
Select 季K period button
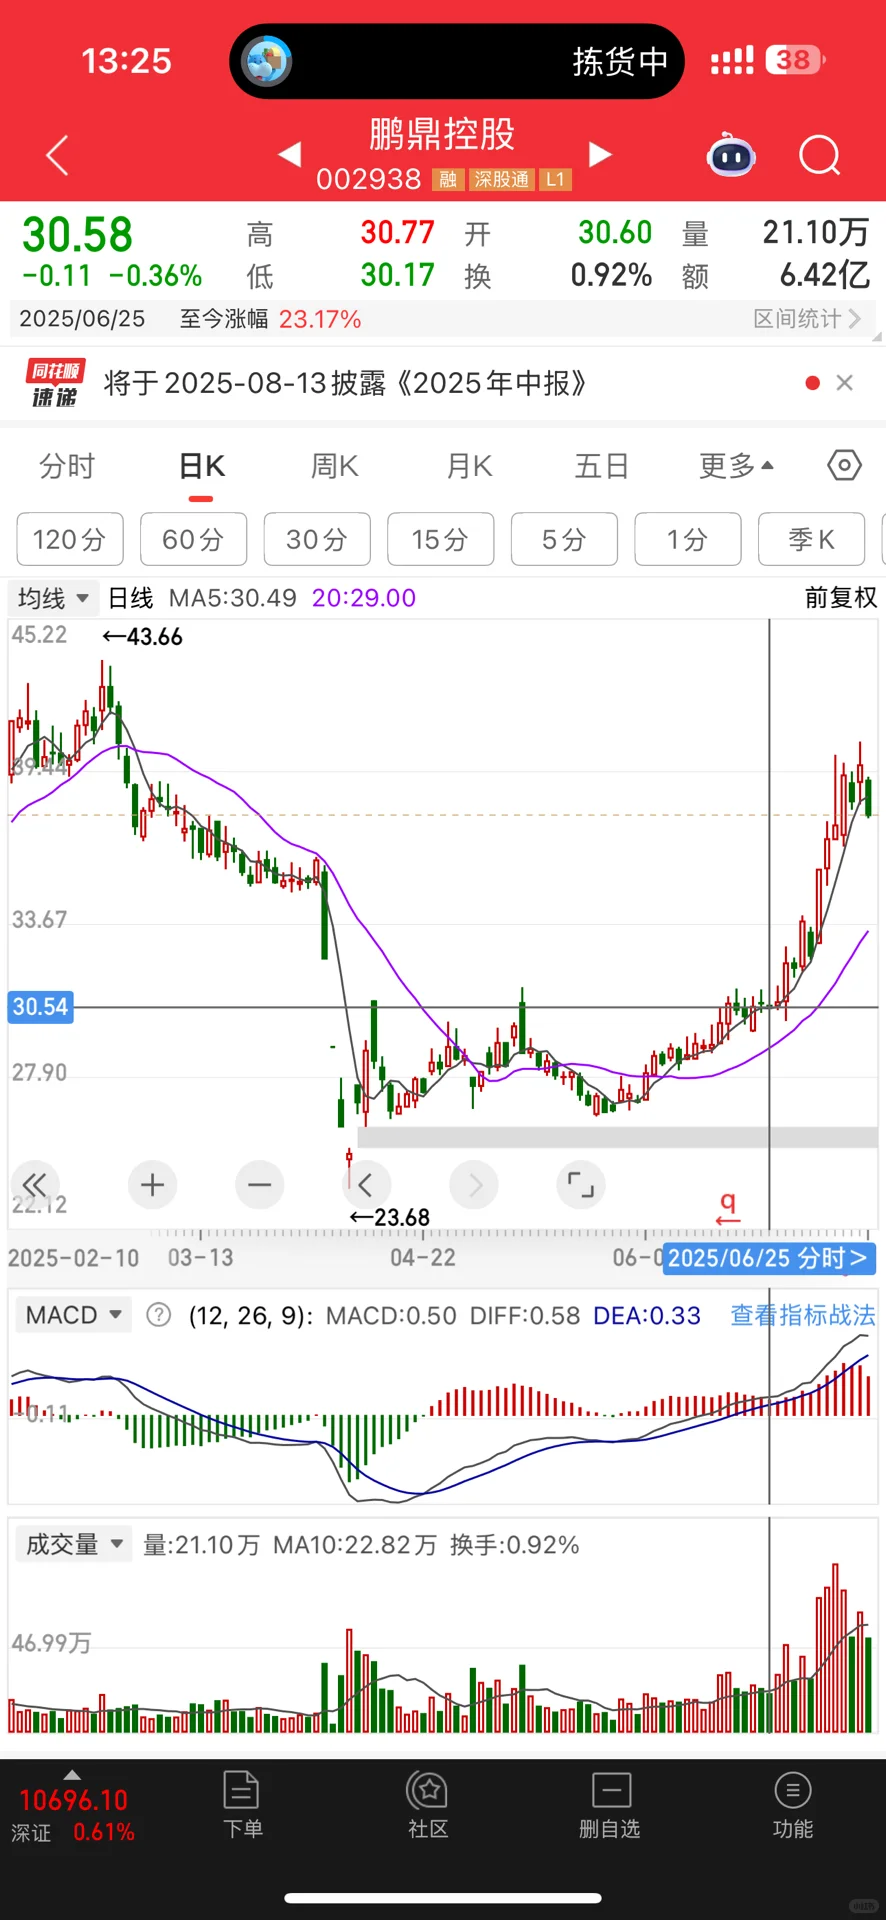[x=811, y=540]
